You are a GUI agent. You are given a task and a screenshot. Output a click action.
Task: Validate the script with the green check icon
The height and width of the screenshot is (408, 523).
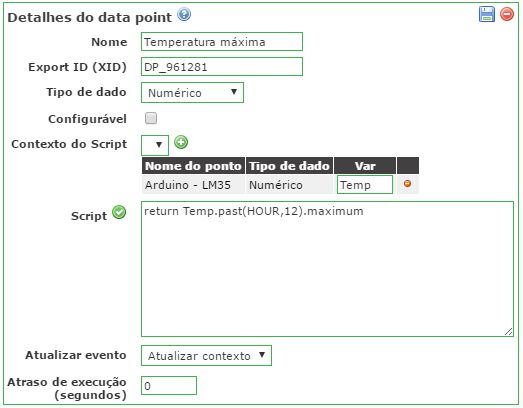(x=119, y=212)
